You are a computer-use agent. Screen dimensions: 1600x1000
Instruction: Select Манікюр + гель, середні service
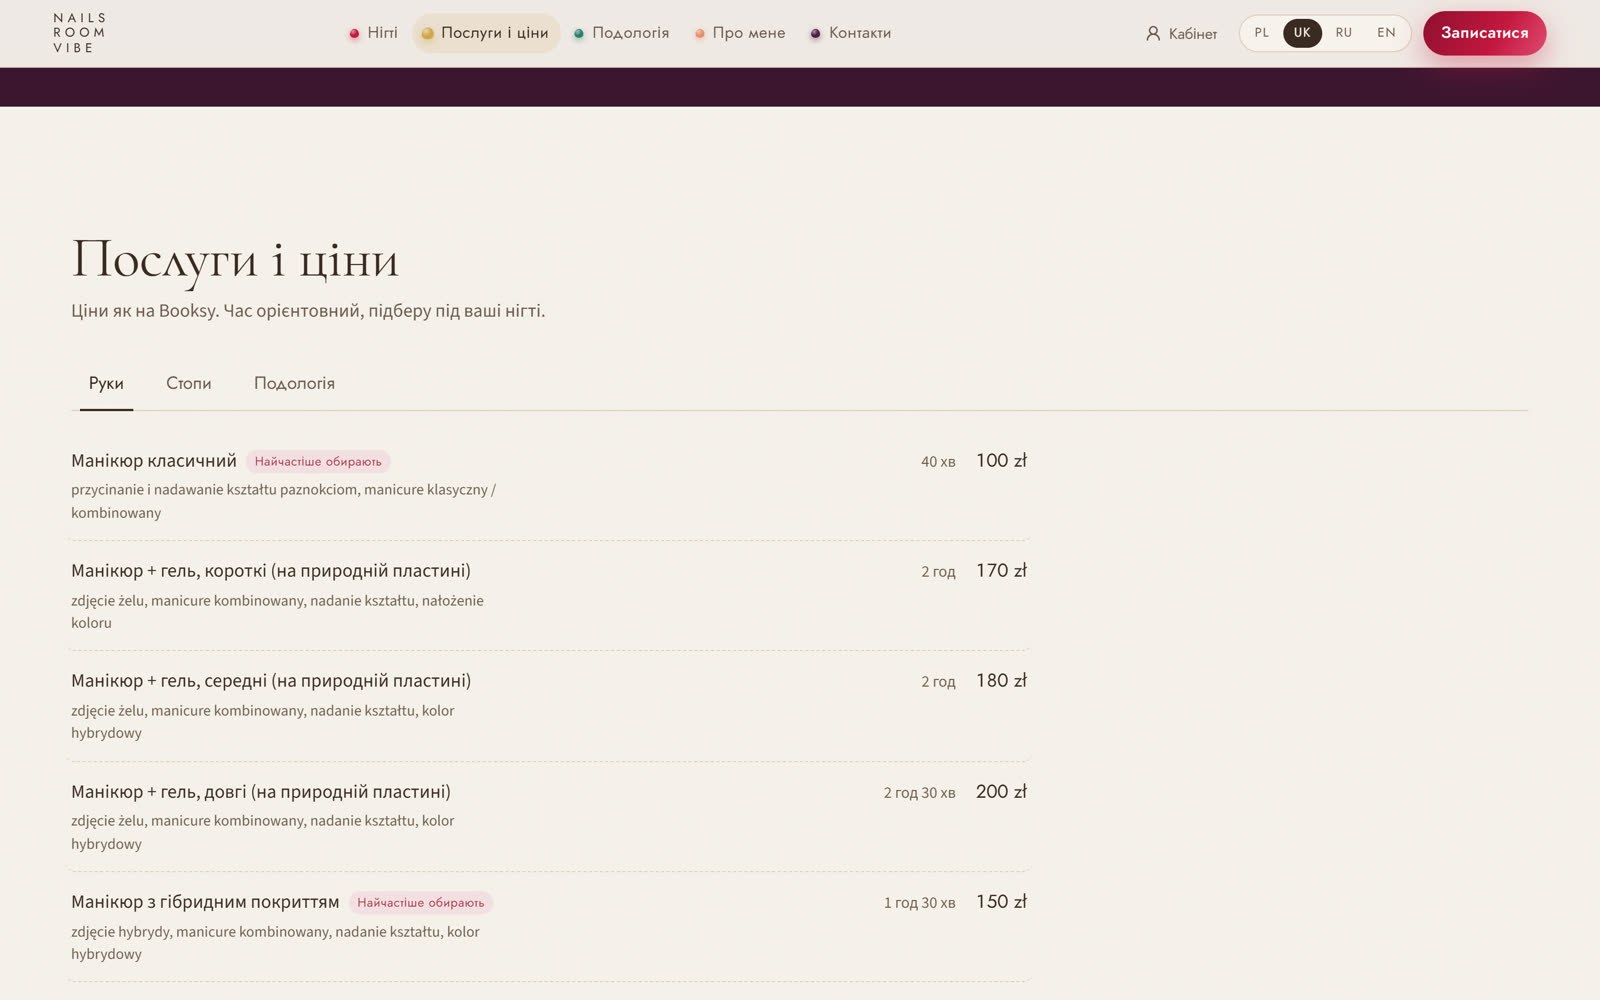click(271, 681)
